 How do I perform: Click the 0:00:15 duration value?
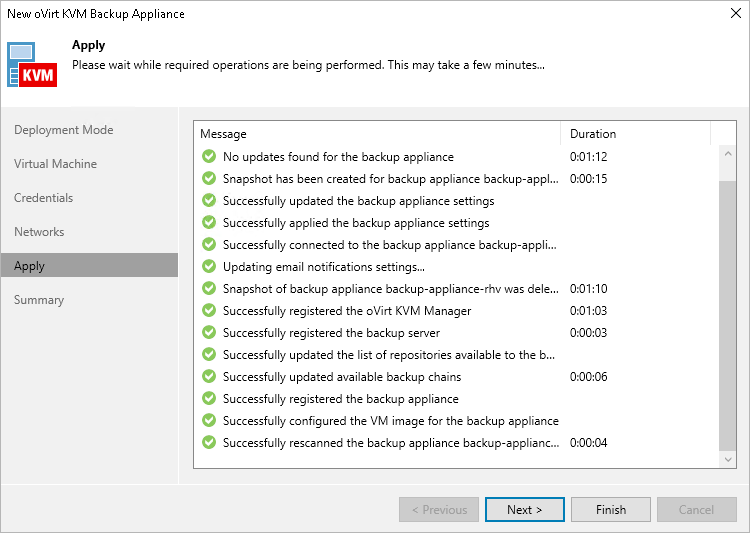(588, 179)
